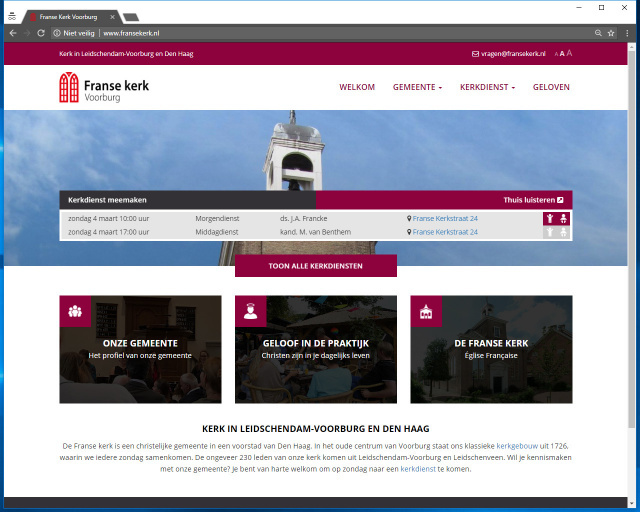
Task: Click the Toon alle kerkdiensten button
Action: (315, 266)
